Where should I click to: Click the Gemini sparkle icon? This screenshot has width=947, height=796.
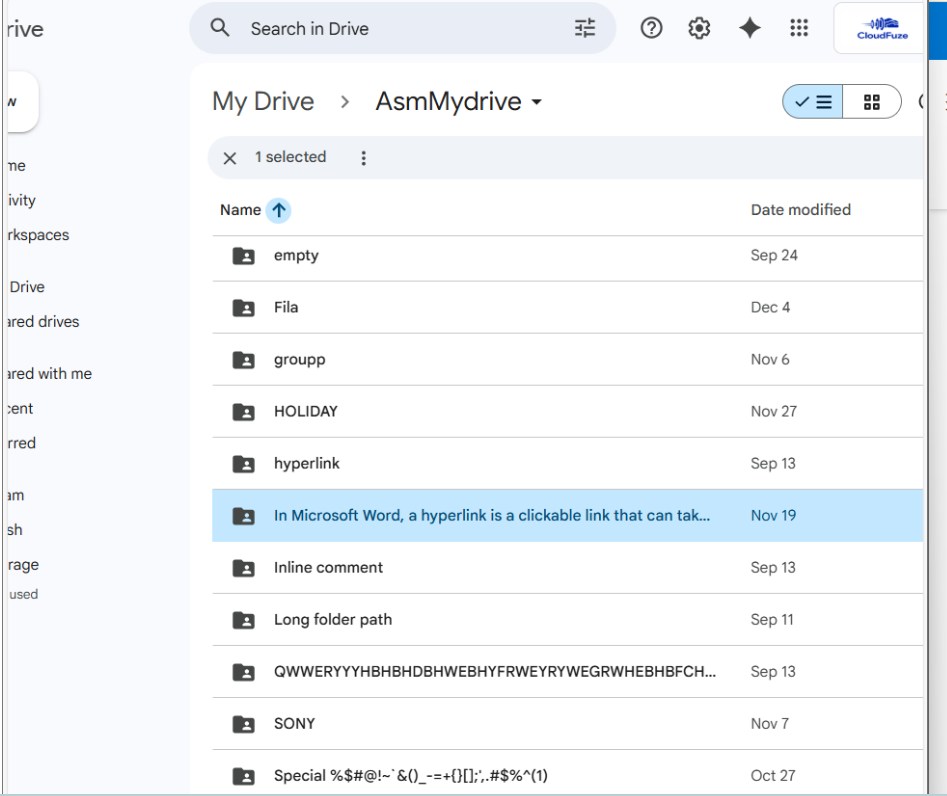(x=749, y=28)
